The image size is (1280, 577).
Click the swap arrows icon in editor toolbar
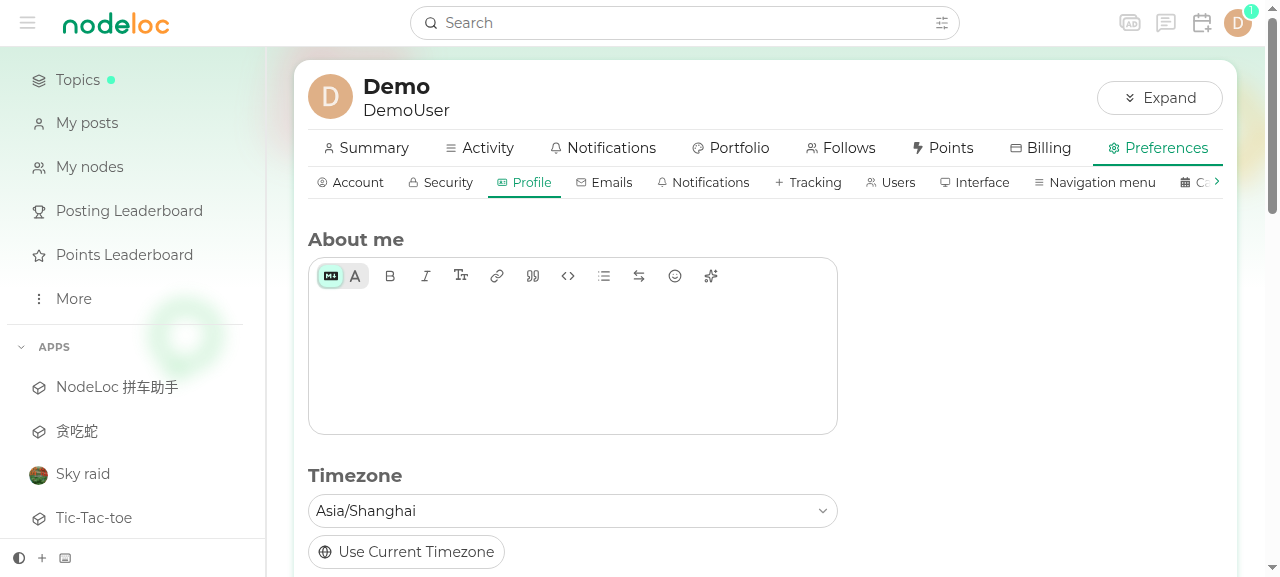(x=639, y=276)
